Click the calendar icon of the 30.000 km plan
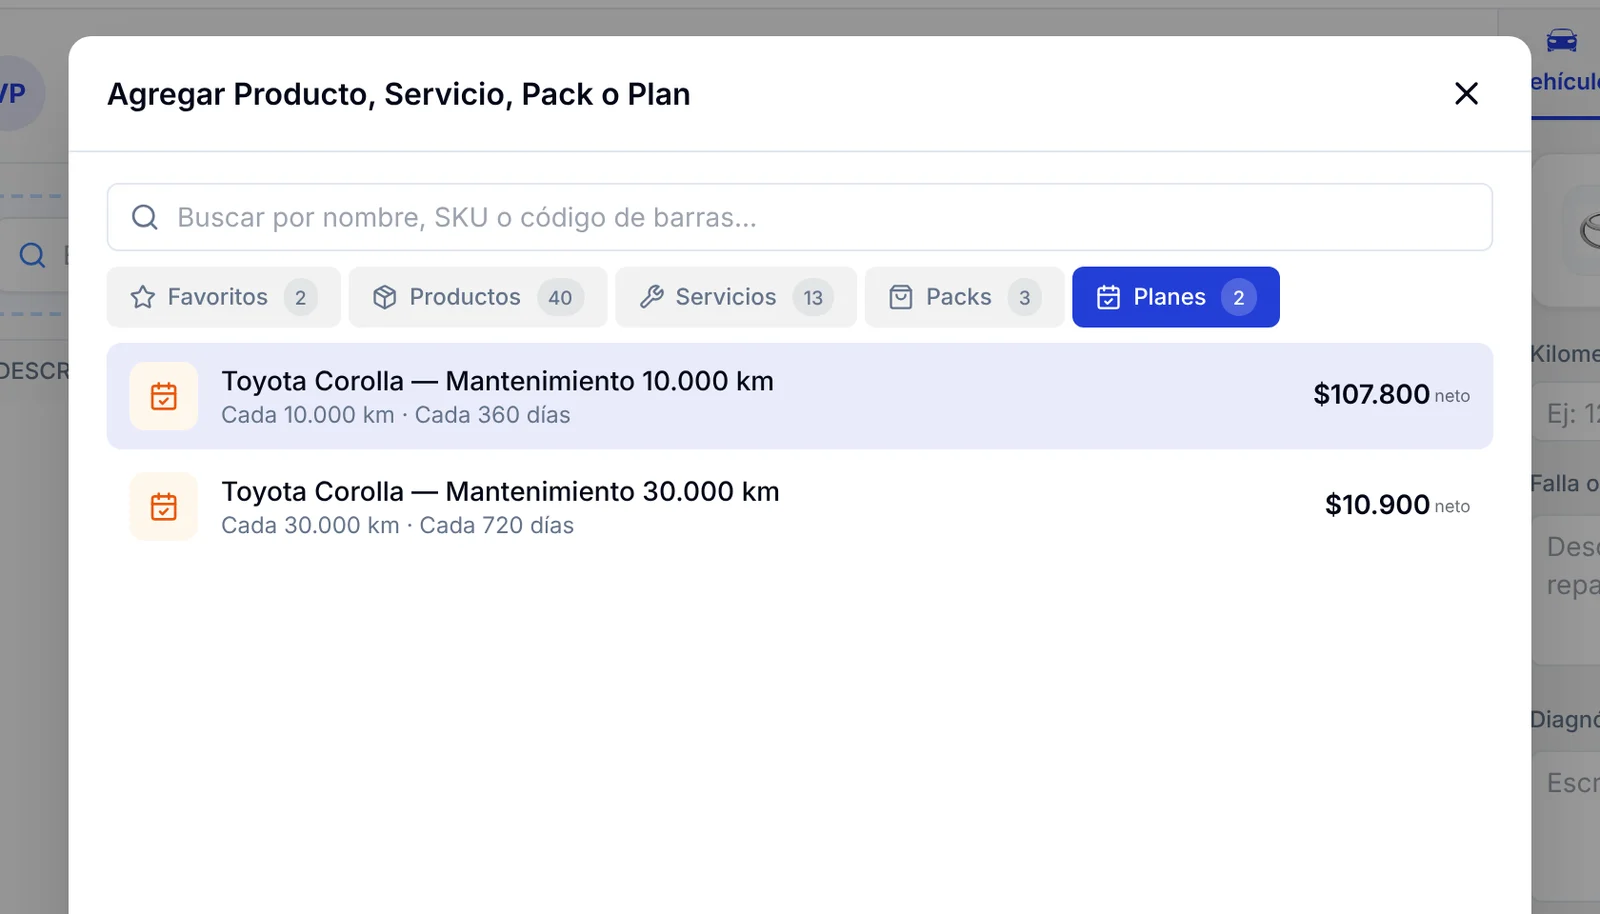Screen dimensions: 1600x914 pos(164,506)
